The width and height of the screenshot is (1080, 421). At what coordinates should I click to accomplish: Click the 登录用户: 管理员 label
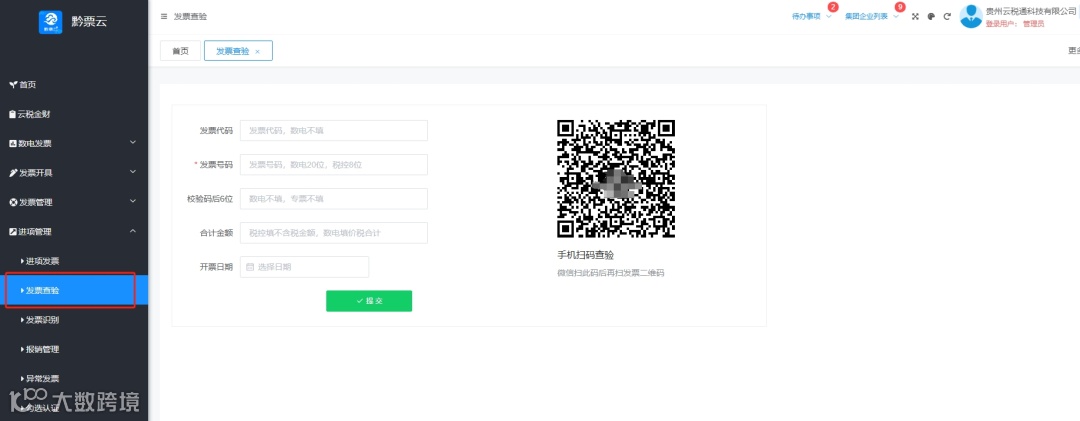pyautogui.click(x=1015, y=23)
